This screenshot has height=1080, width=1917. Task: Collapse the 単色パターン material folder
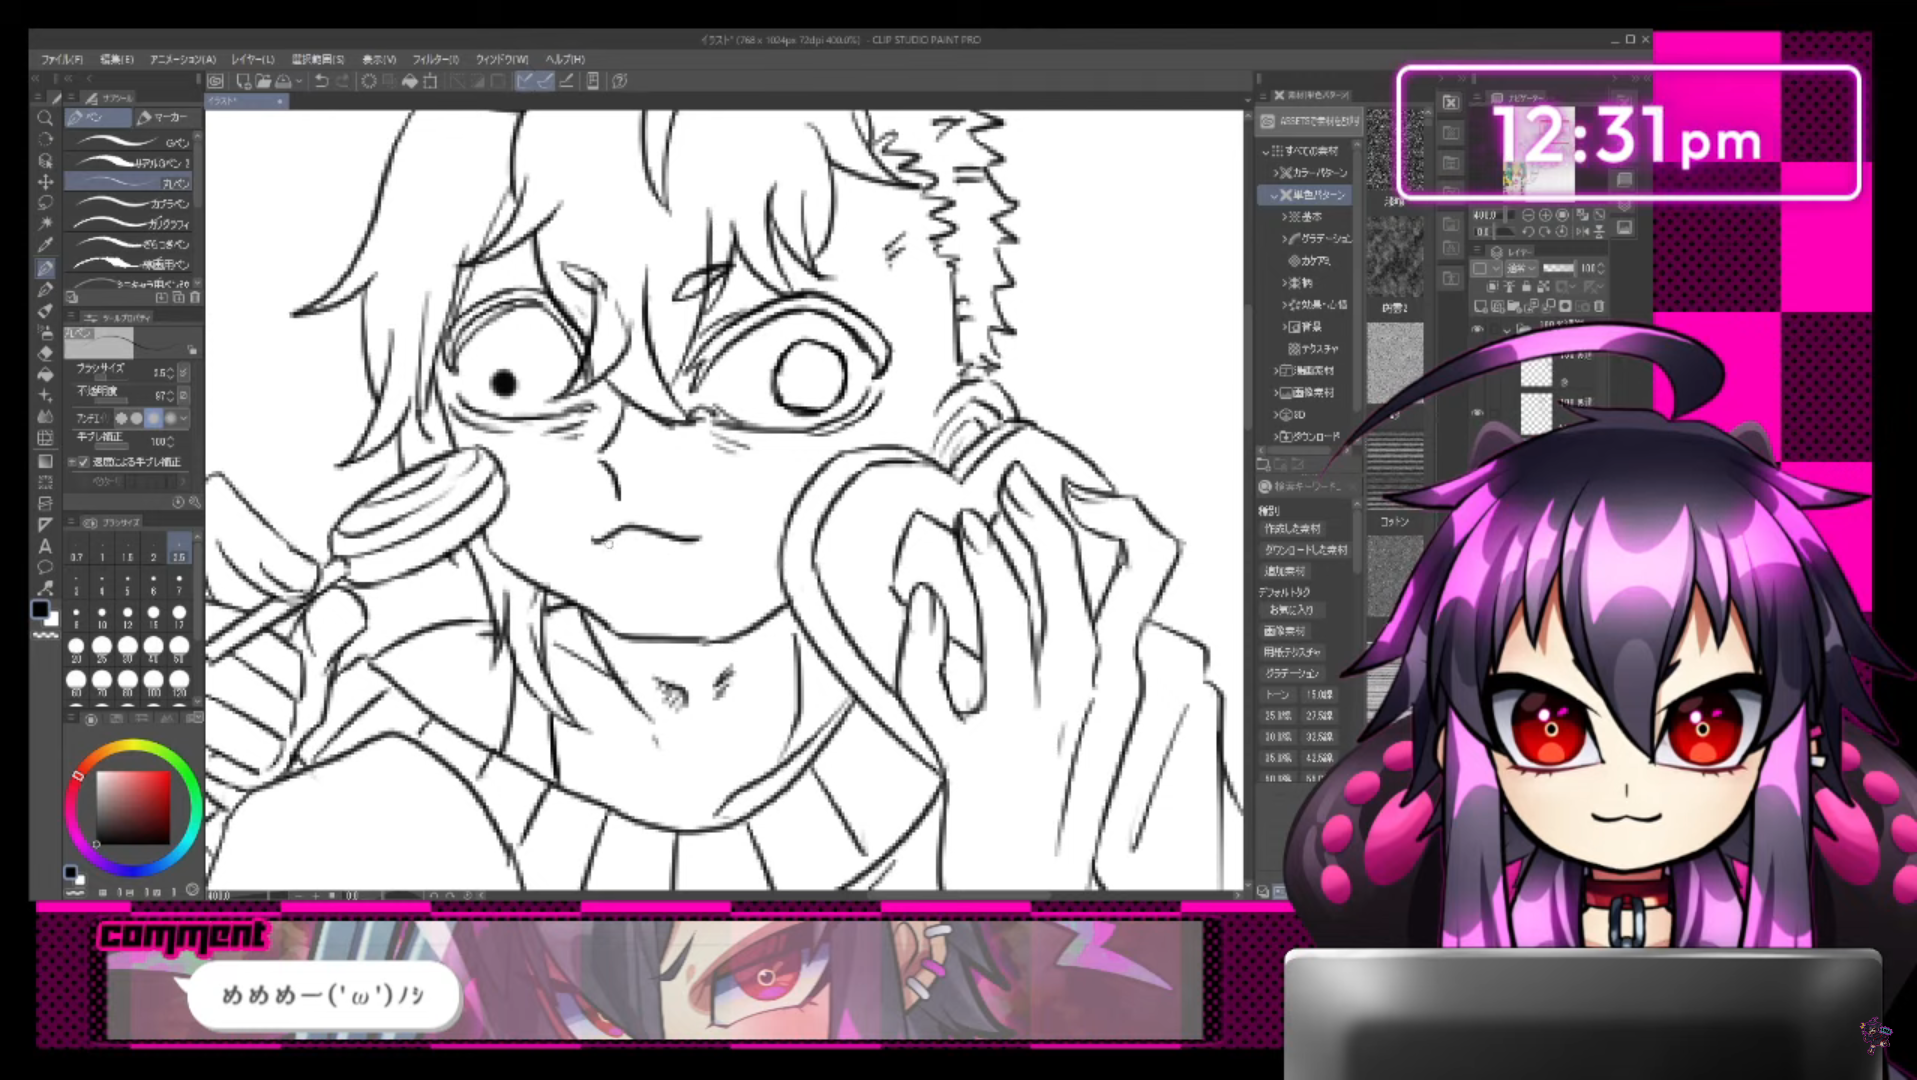coord(1274,195)
